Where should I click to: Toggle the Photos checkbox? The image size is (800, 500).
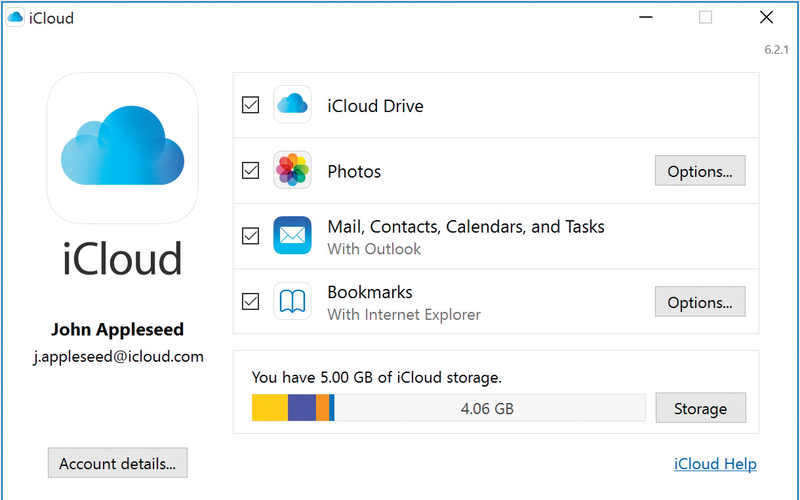point(250,171)
